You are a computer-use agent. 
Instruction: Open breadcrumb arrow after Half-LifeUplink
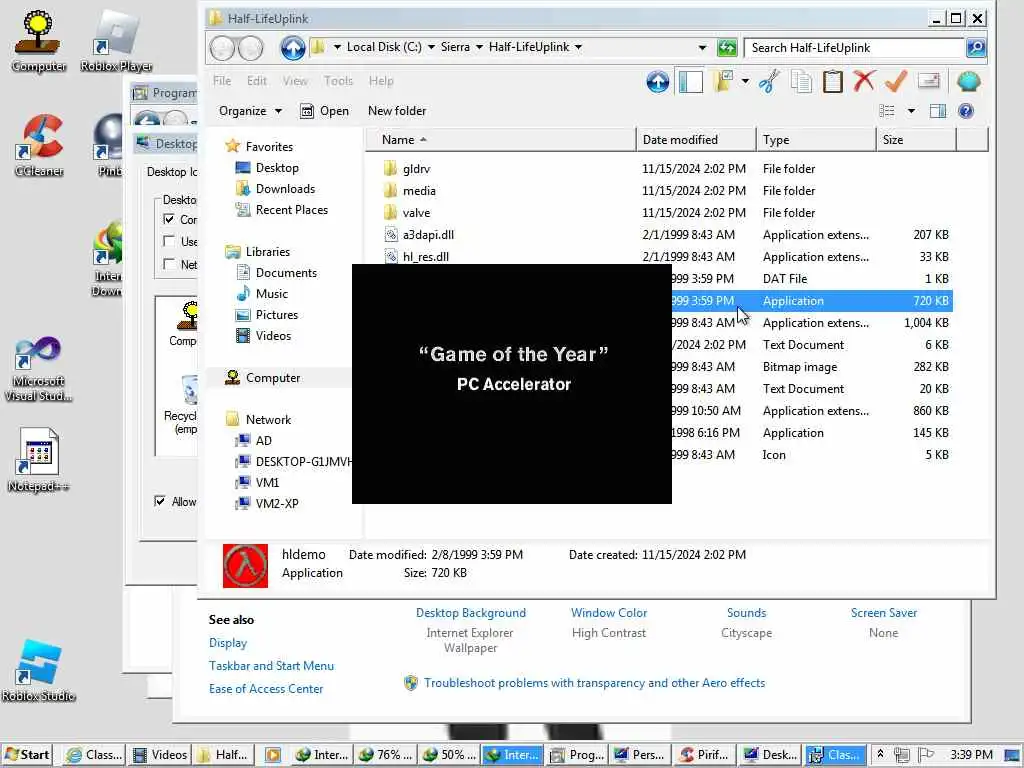click(x=578, y=48)
